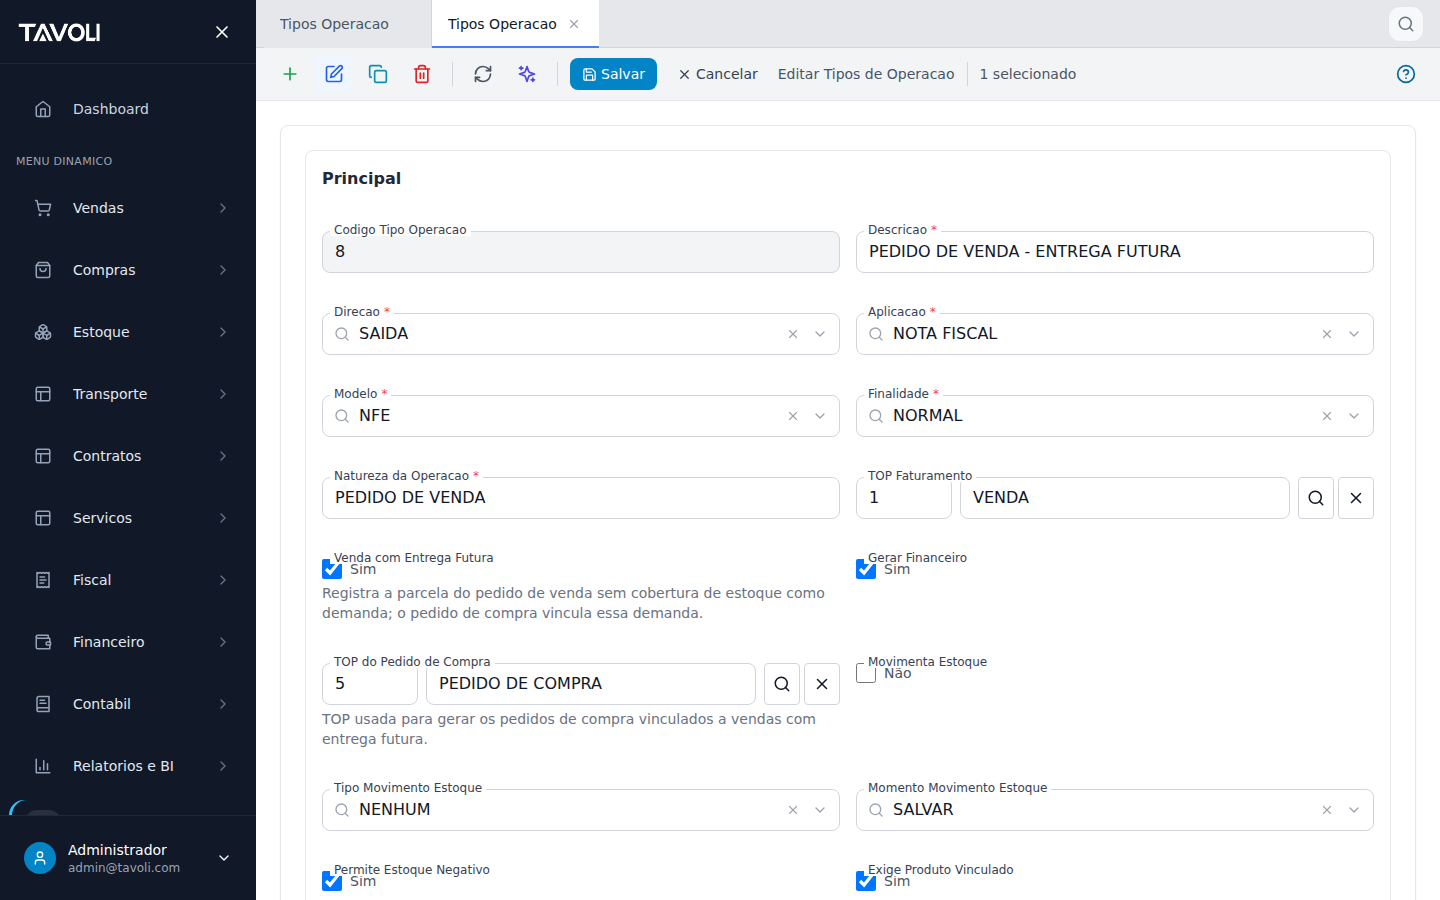Click the Relatorios e BI chart icon

tap(43, 766)
